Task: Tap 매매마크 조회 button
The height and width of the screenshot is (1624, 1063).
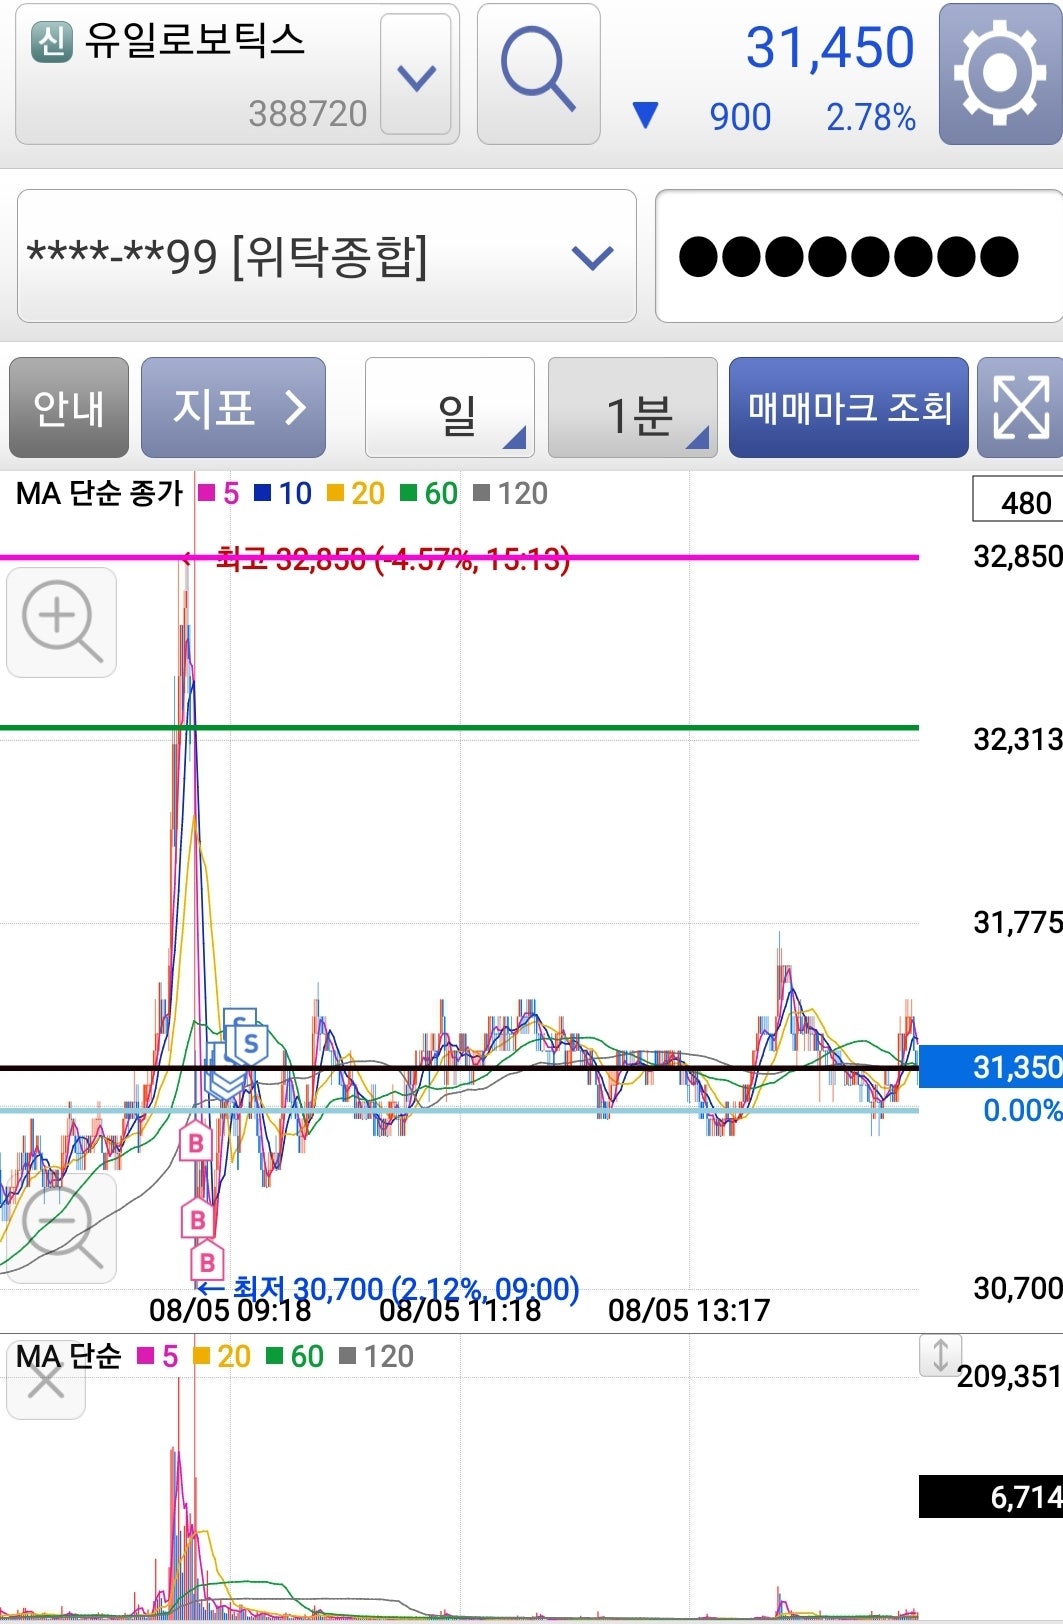Action: click(849, 408)
